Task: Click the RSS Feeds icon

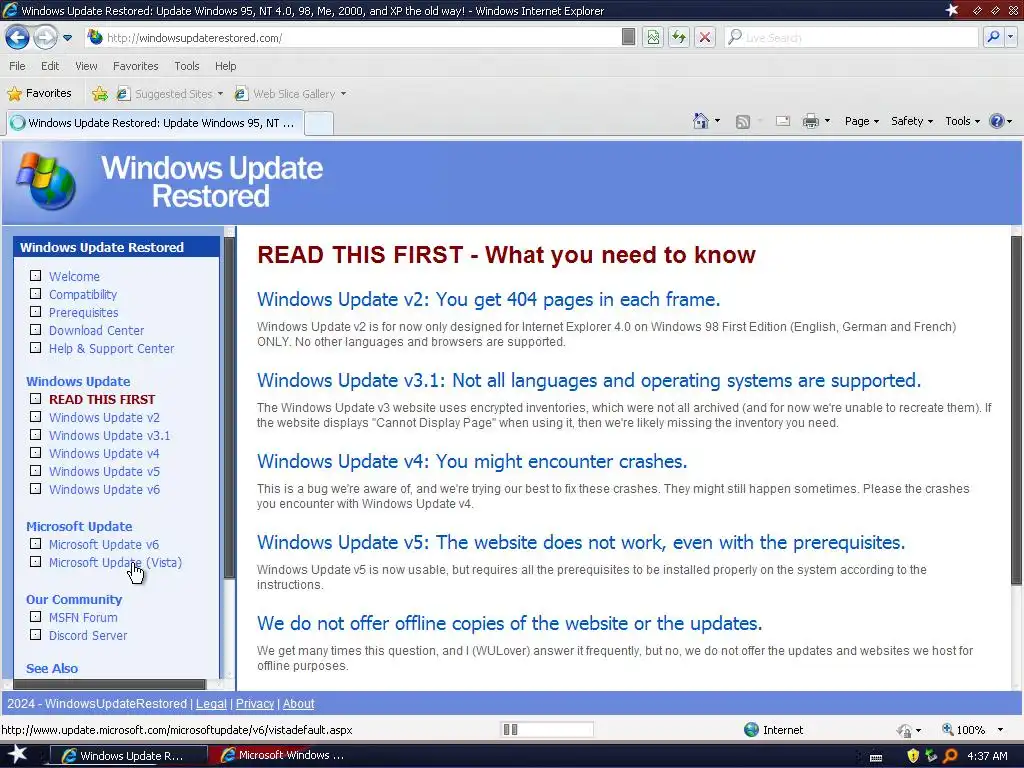Action: (743, 121)
